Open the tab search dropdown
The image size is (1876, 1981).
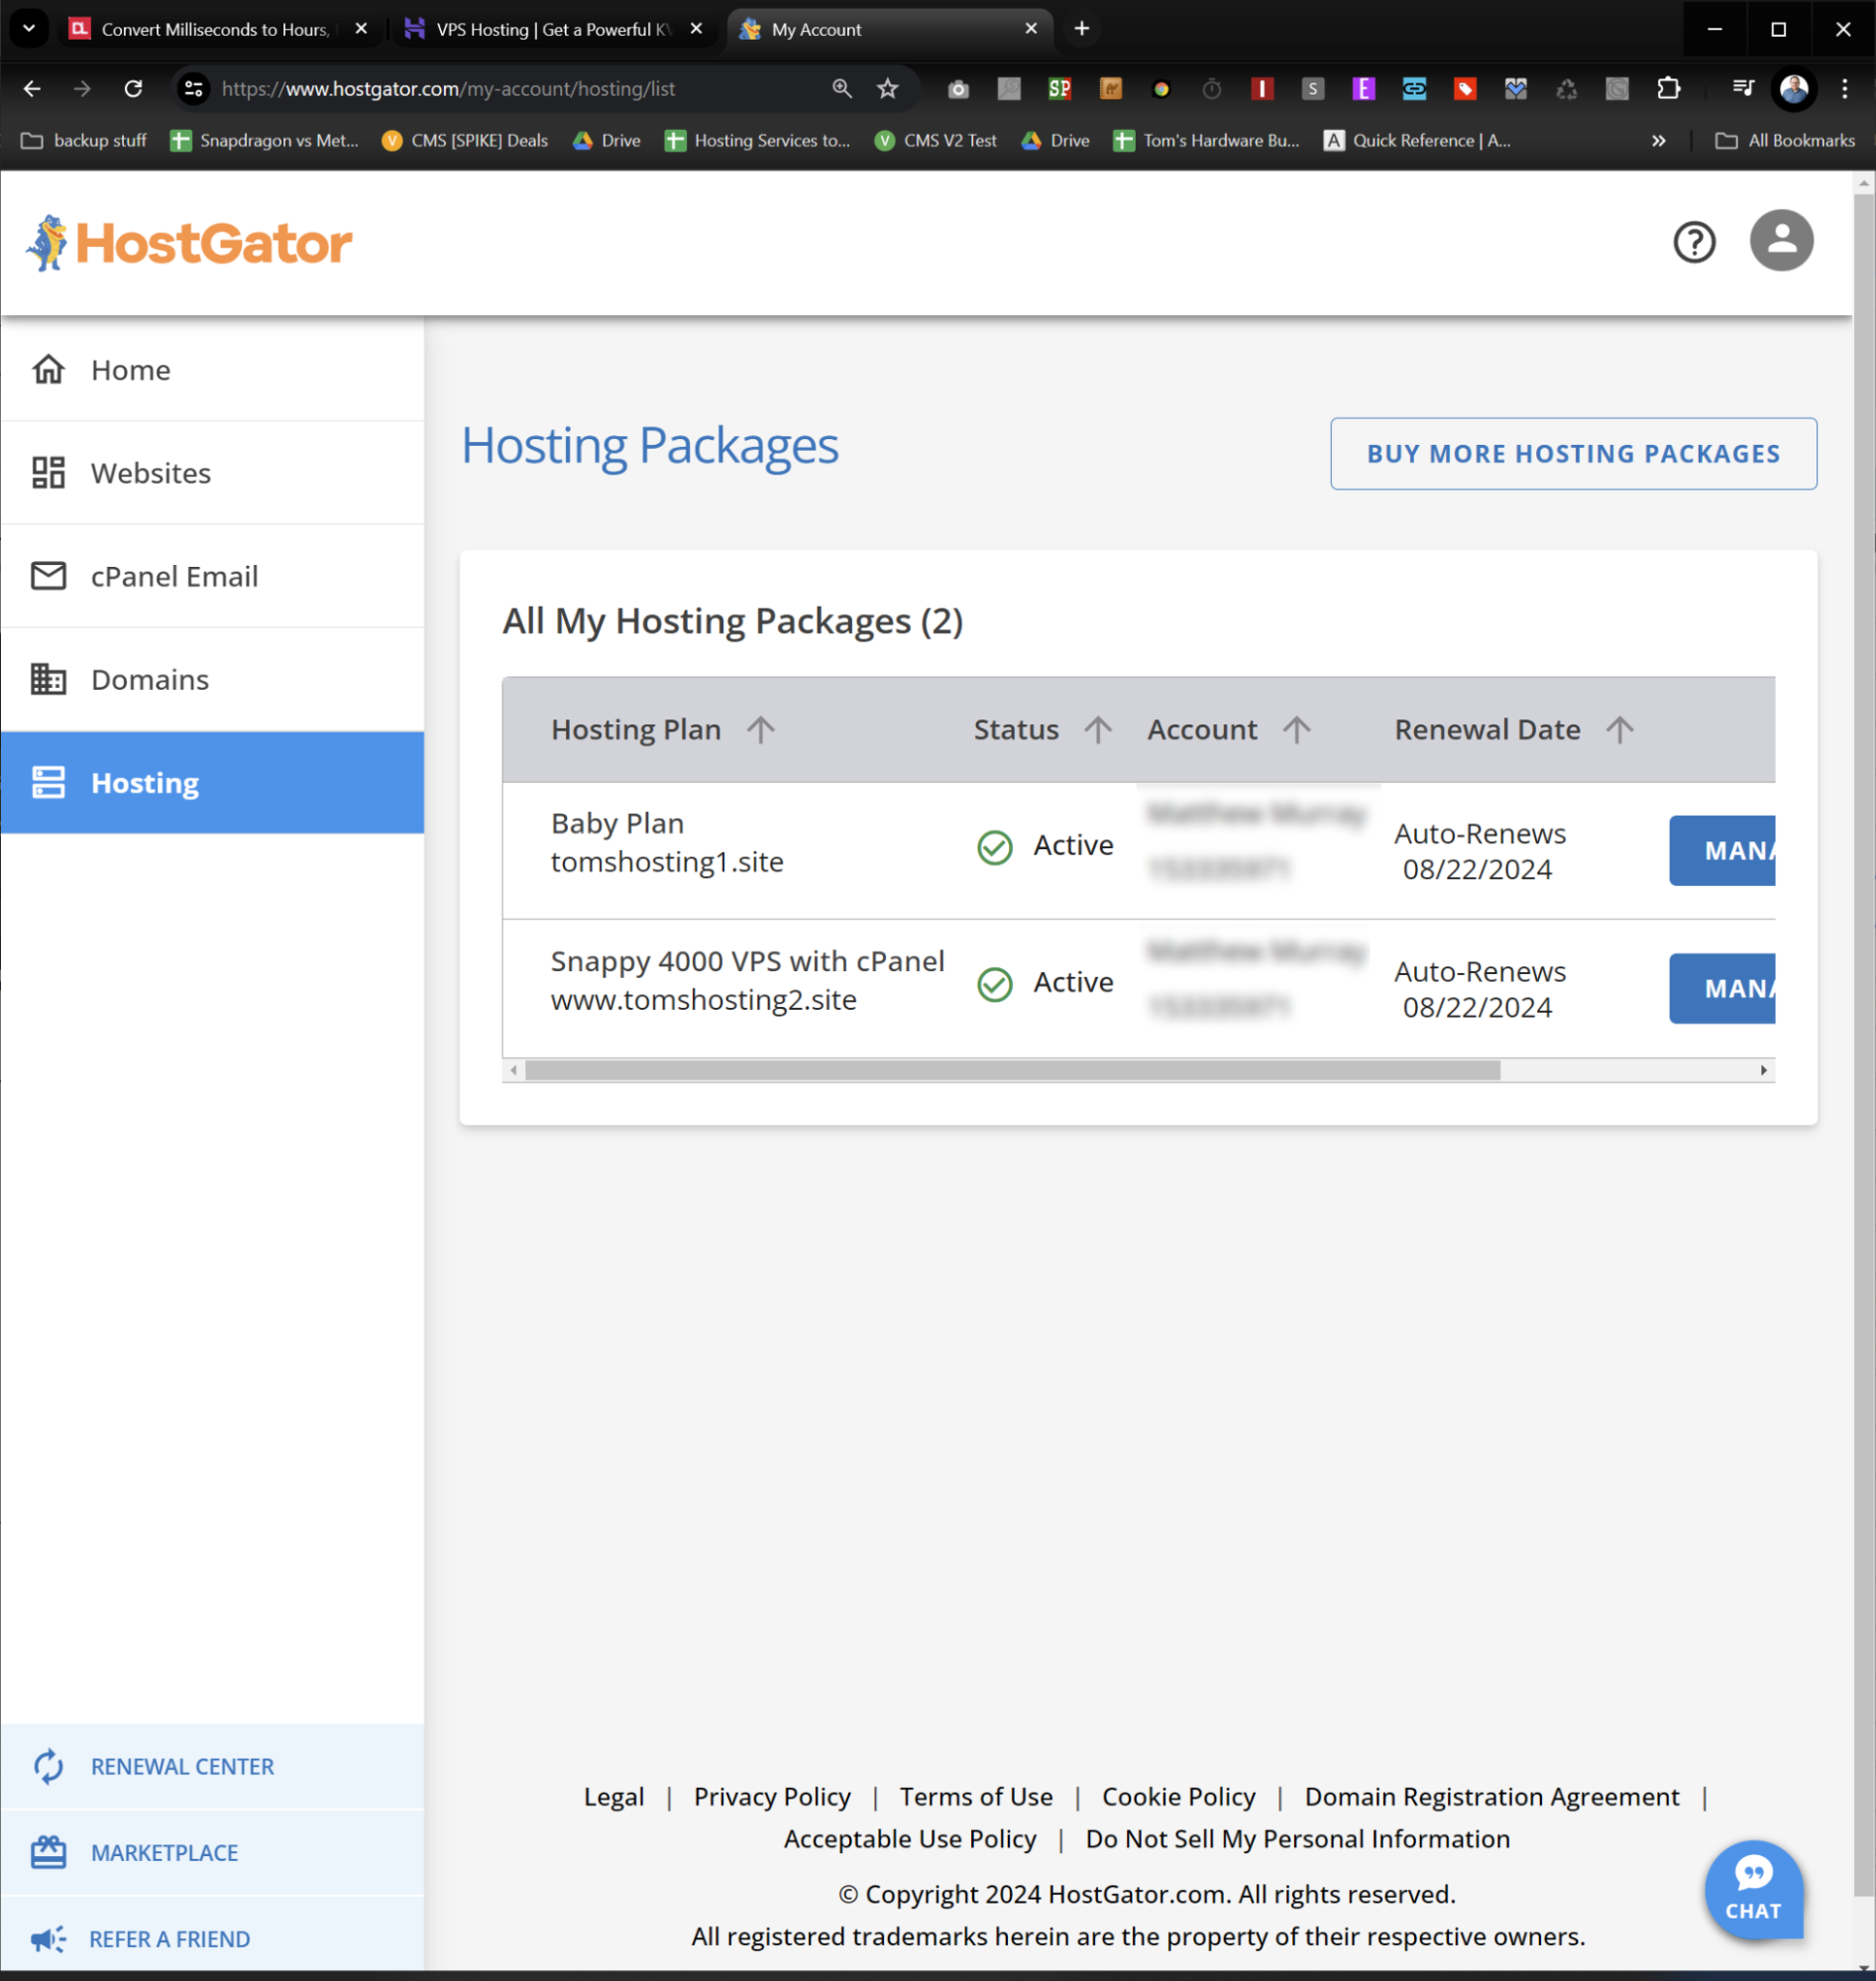(29, 29)
